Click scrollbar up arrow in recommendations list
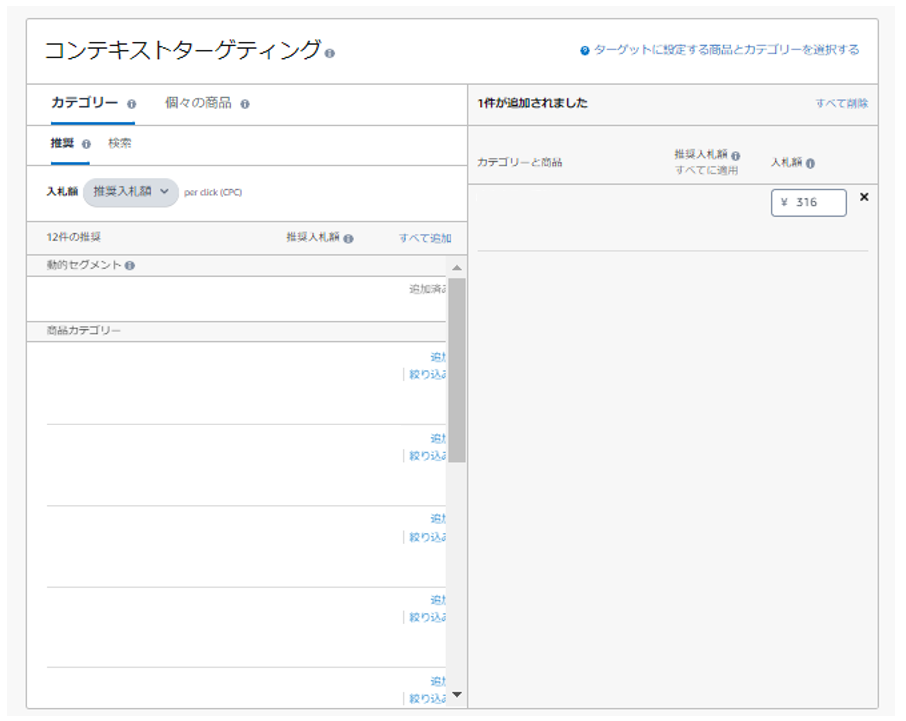This screenshot has width=906, height=721. click(457, 267)
